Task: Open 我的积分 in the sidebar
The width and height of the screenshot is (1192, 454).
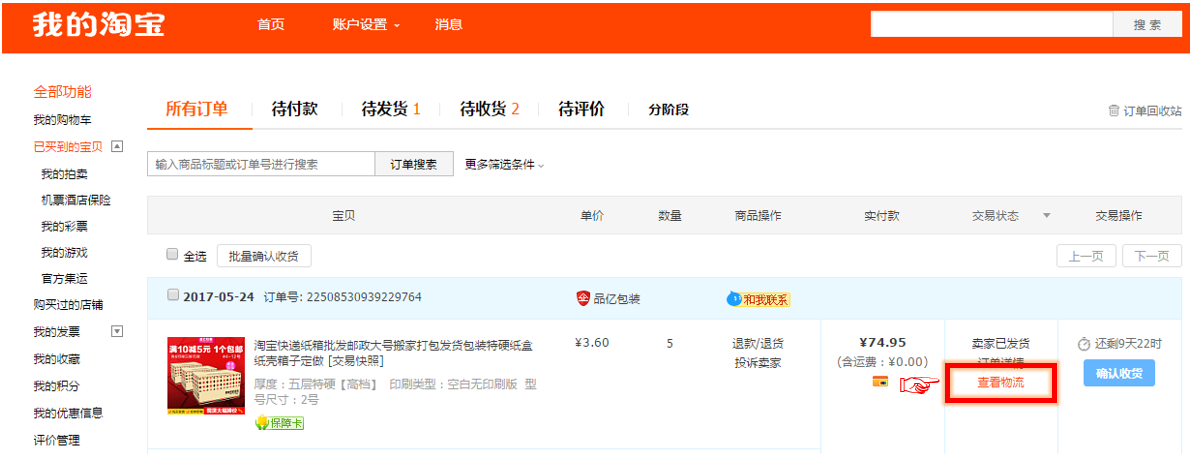Action: [56, 386]
